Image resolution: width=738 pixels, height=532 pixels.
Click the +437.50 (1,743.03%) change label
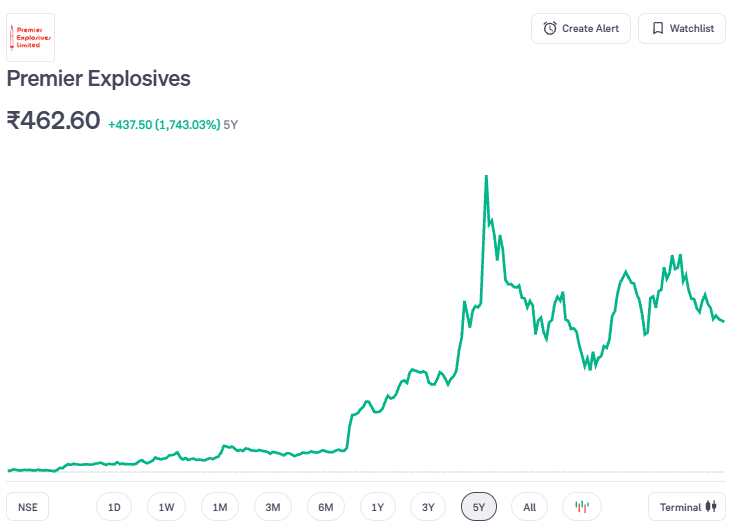pos(164,125)
